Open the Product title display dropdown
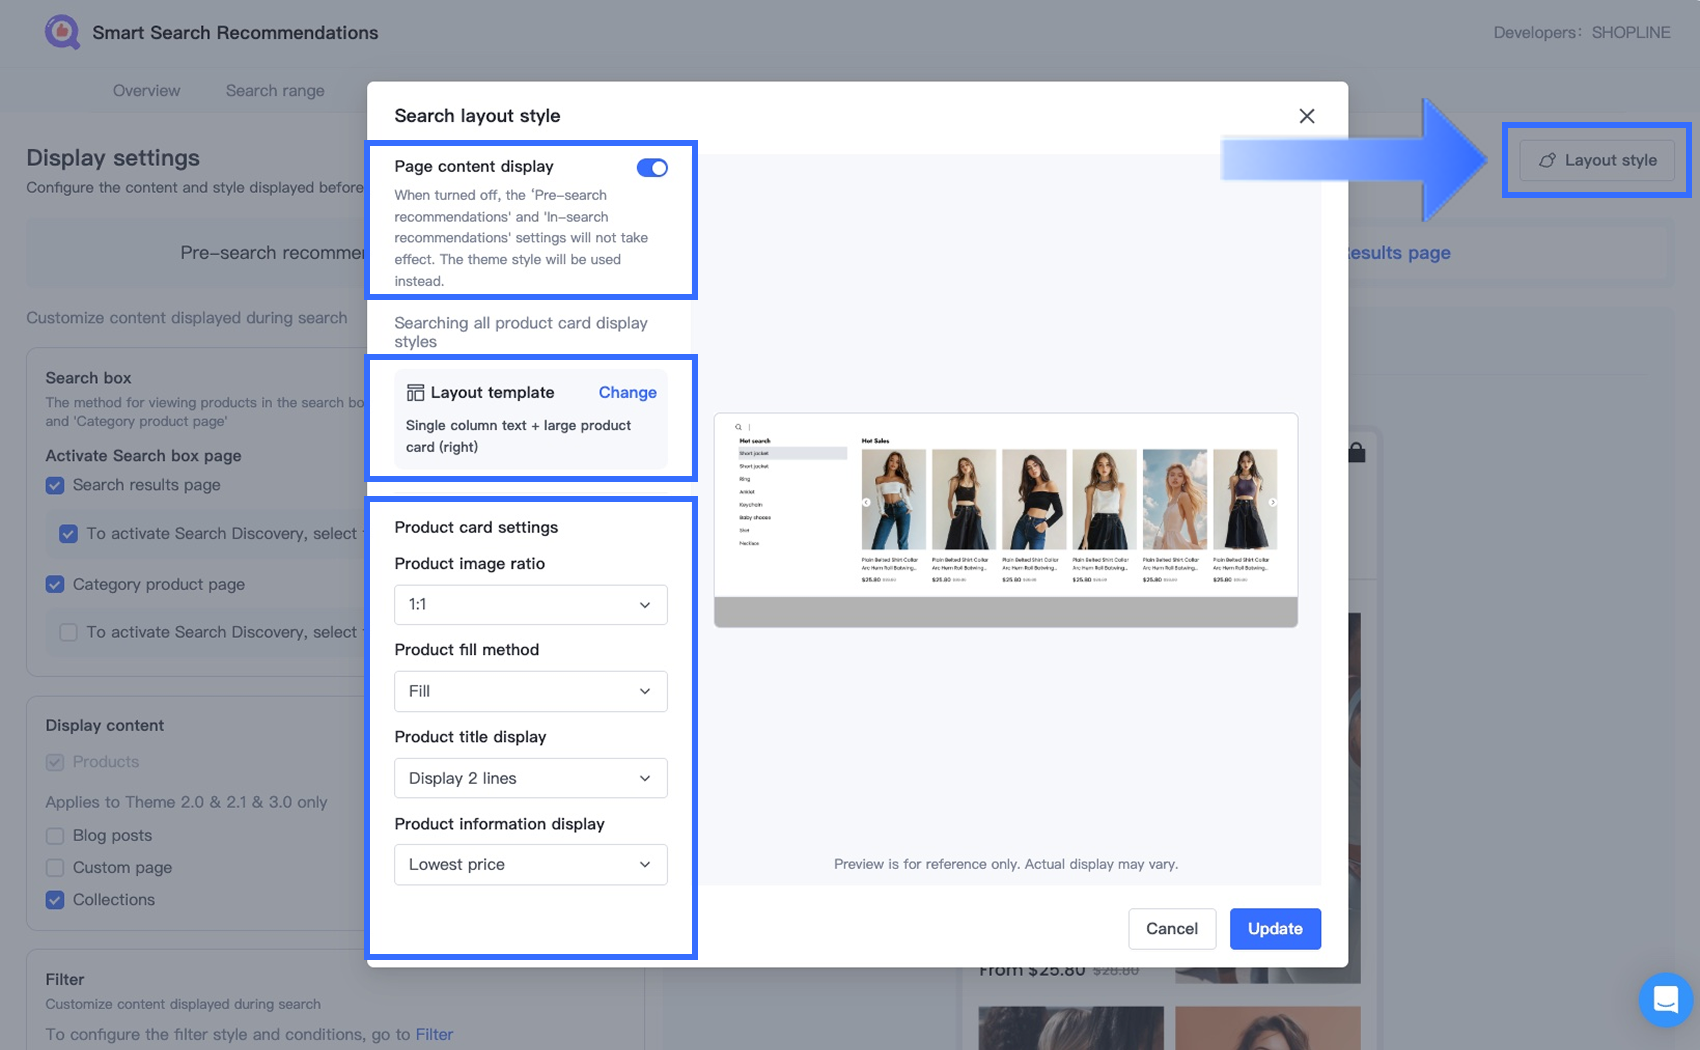The width and height of the screenshot is (1700, 1050). (x=530, y=778)
